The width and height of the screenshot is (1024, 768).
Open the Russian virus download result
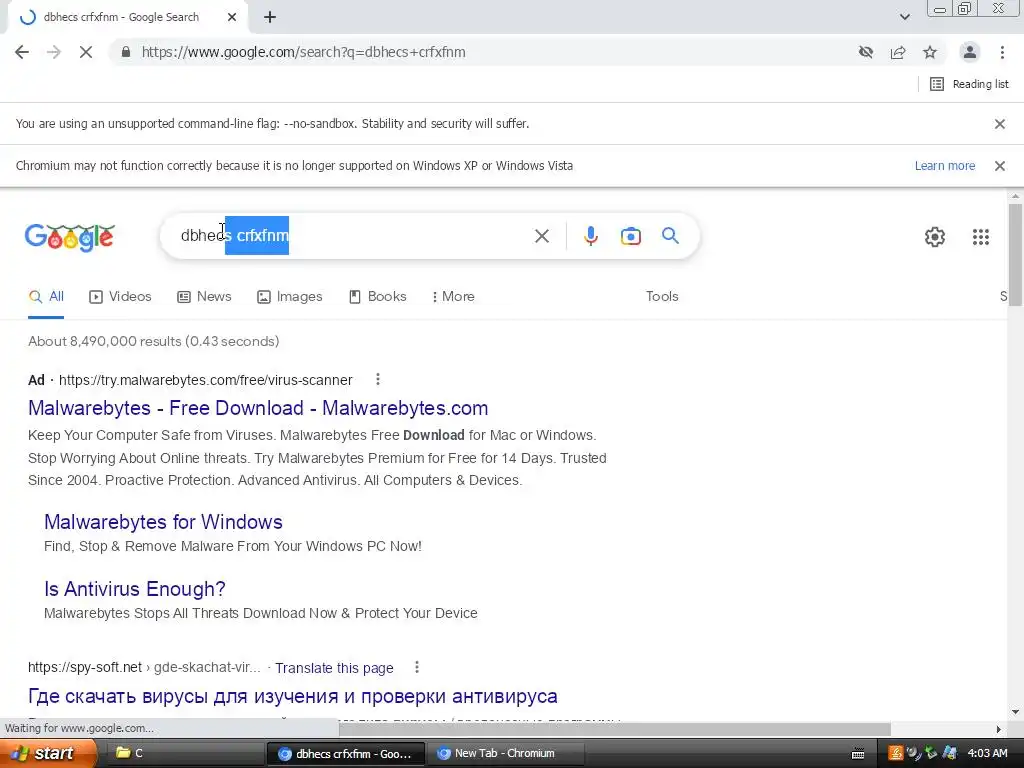[x=293, y=696]
